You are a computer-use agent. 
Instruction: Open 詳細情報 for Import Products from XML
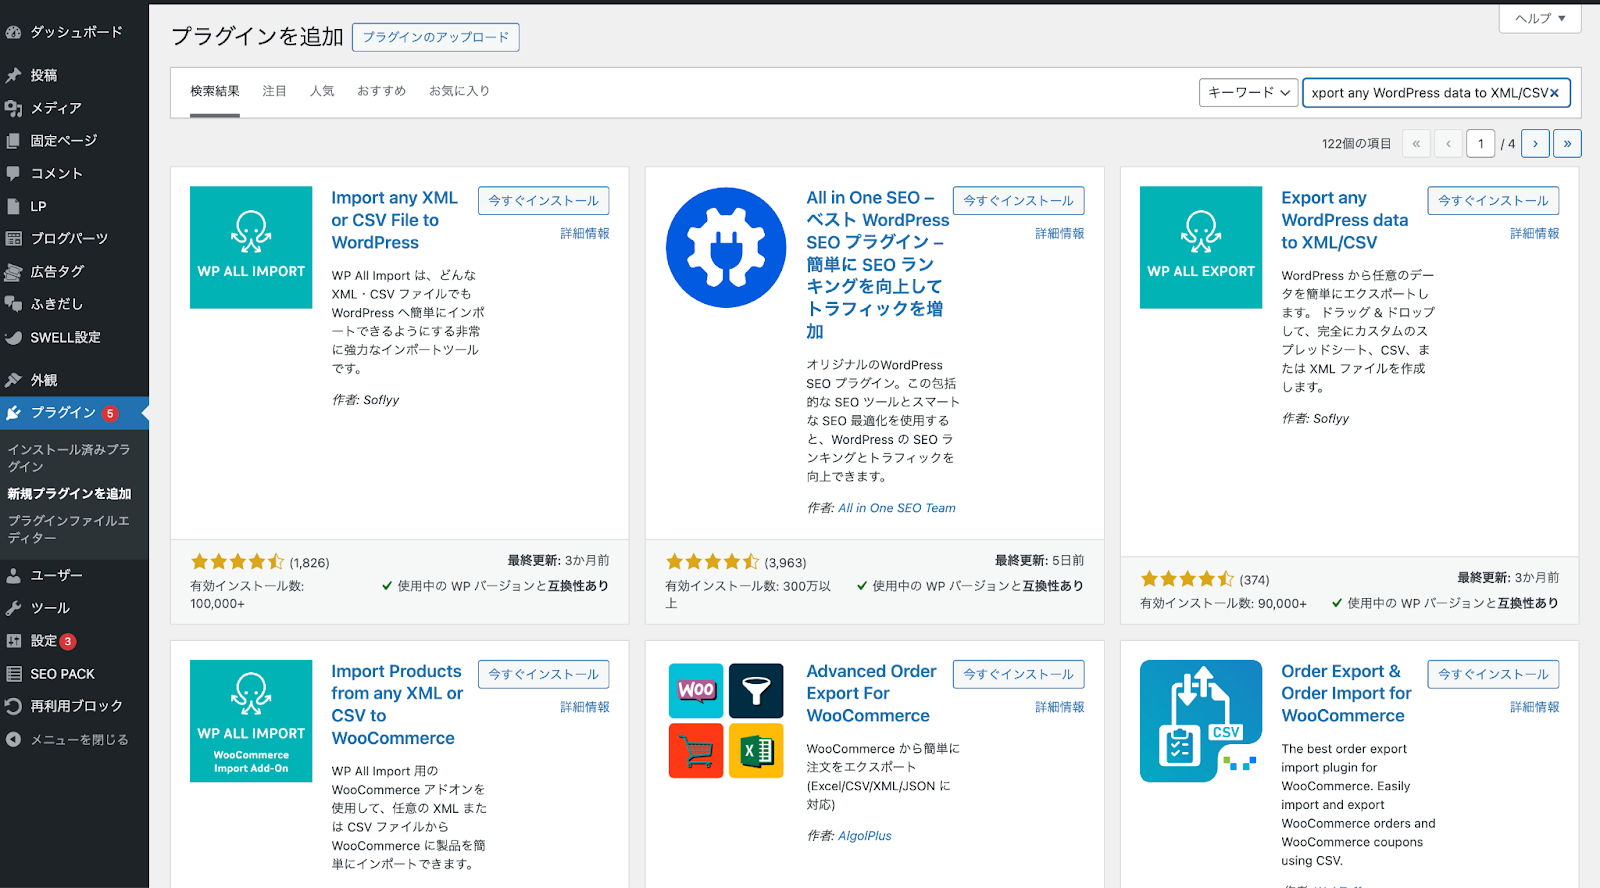(584, 708)
